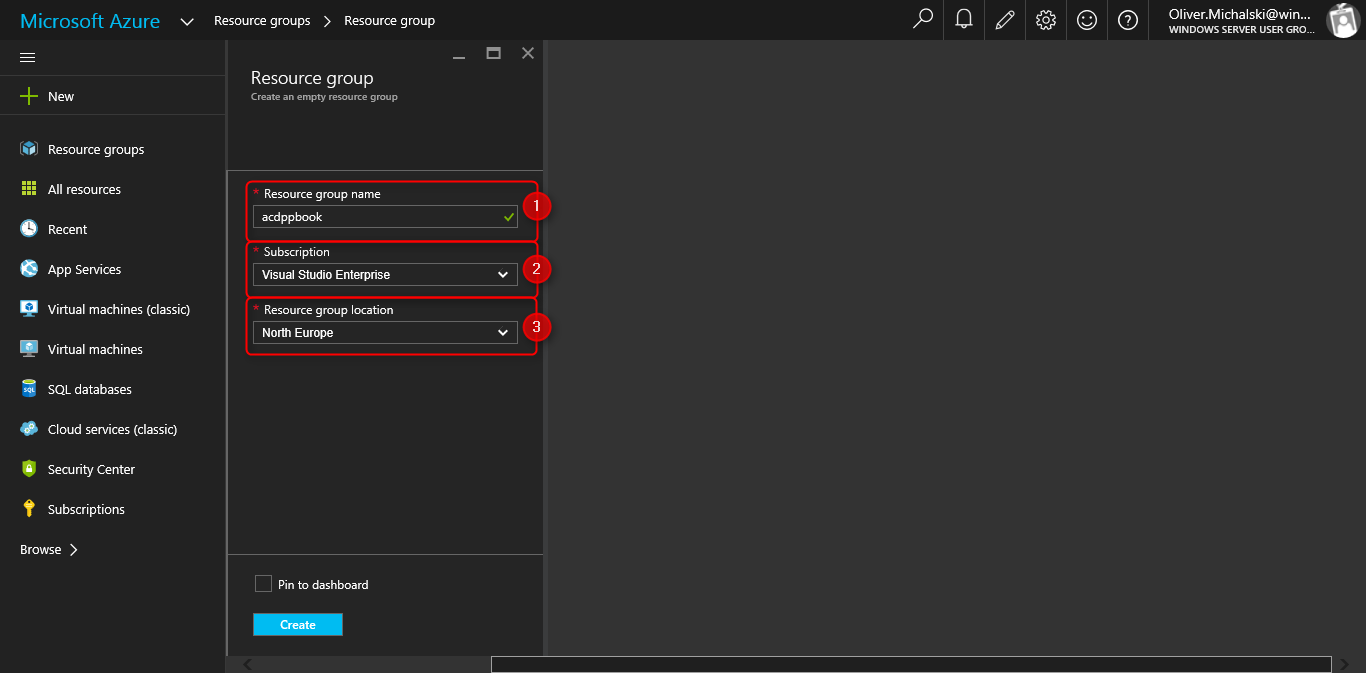Click the Create button
The image size is (1366, 673).
[298, 625]
